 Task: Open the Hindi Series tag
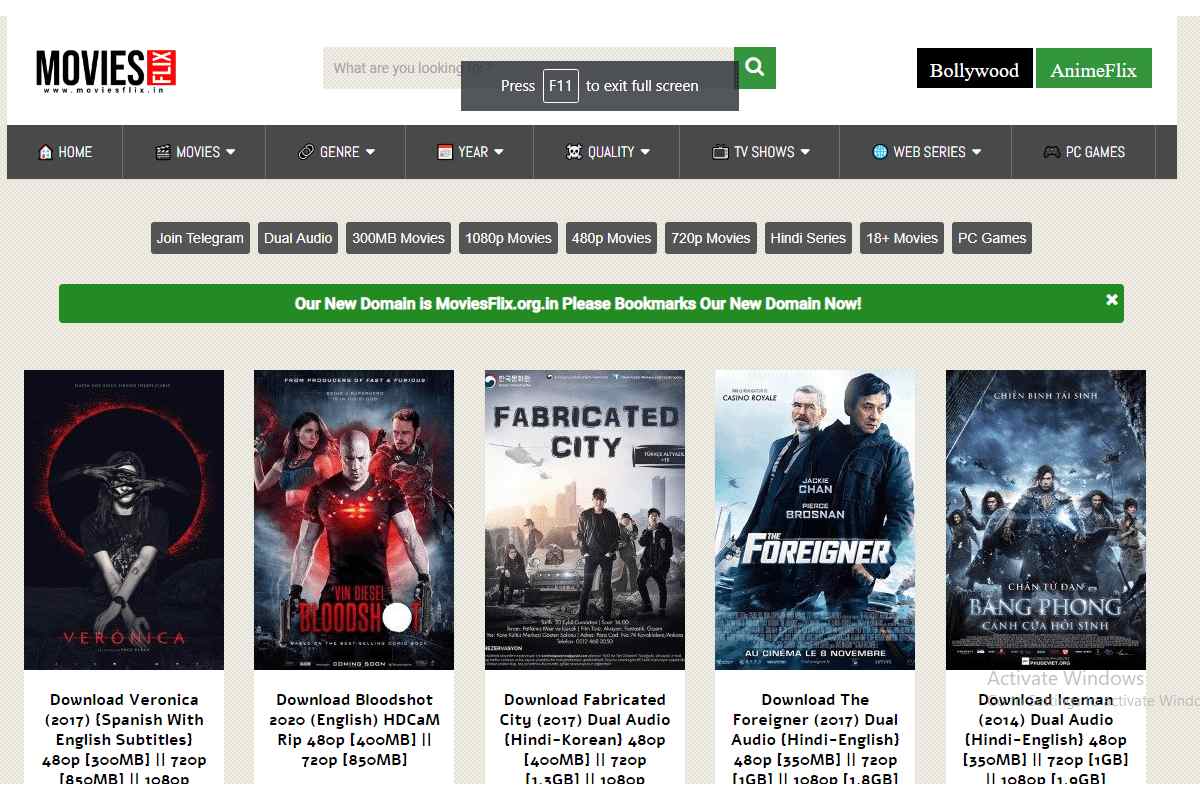(x=808, y=238)
